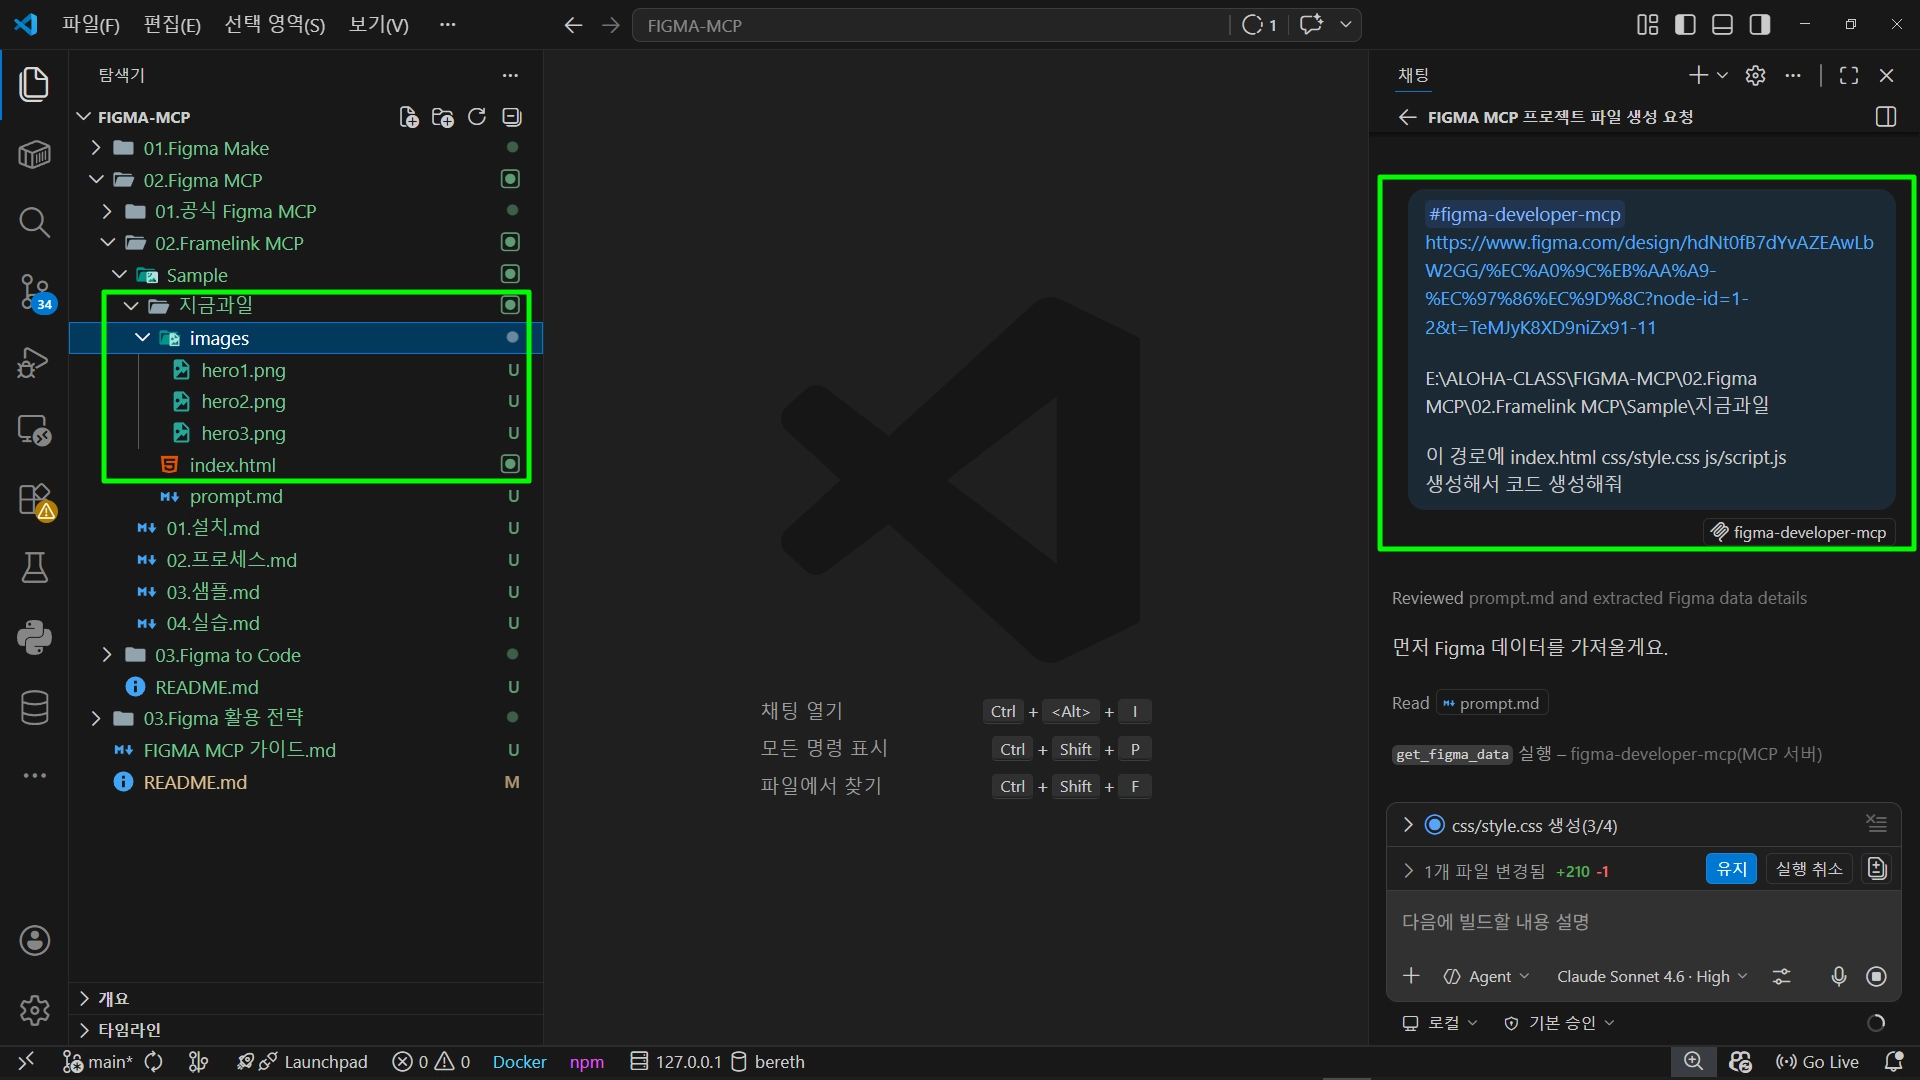Open the 보기(V) menu
Screen dimensions: 1920x1080
[378, 25]
